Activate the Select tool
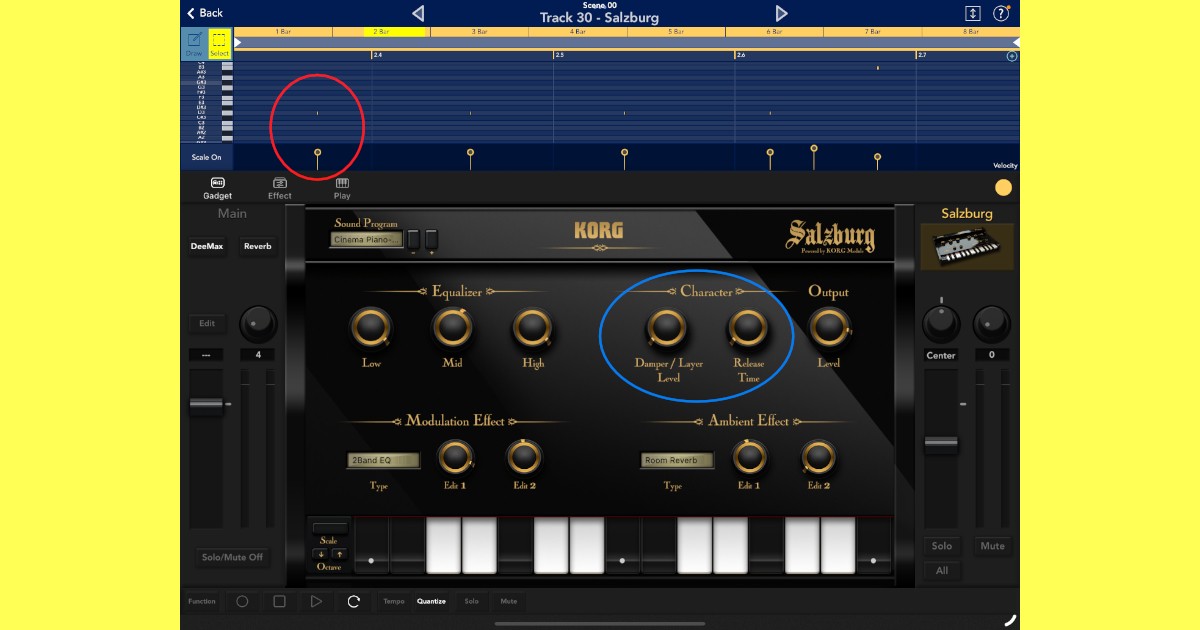 point(219,44)
